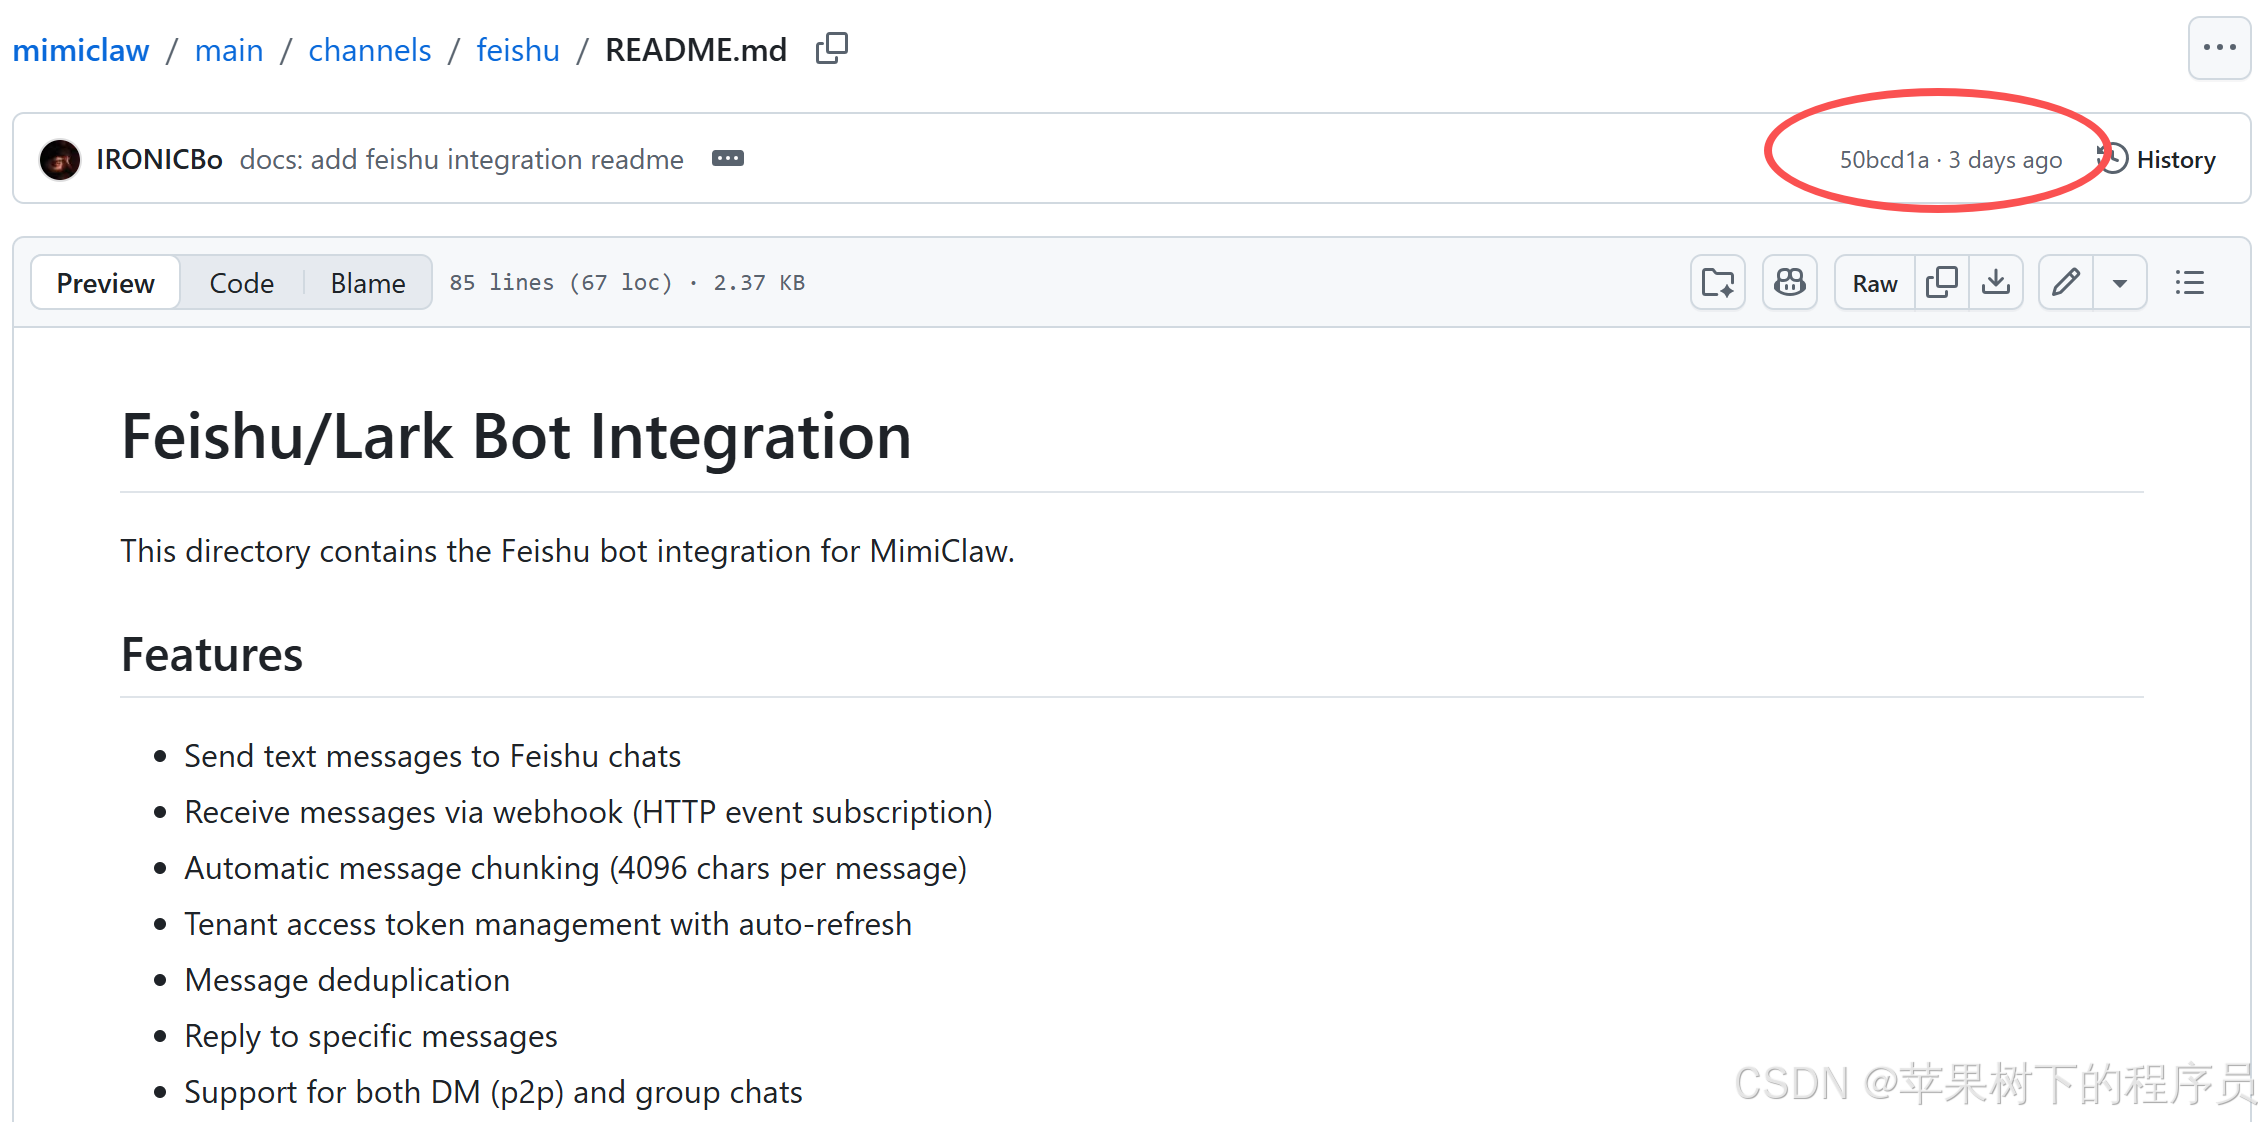The width and height of the screenshot is (2262, 1122).
Task: Open the three-dot more options menu
Action: point(2218,48)
